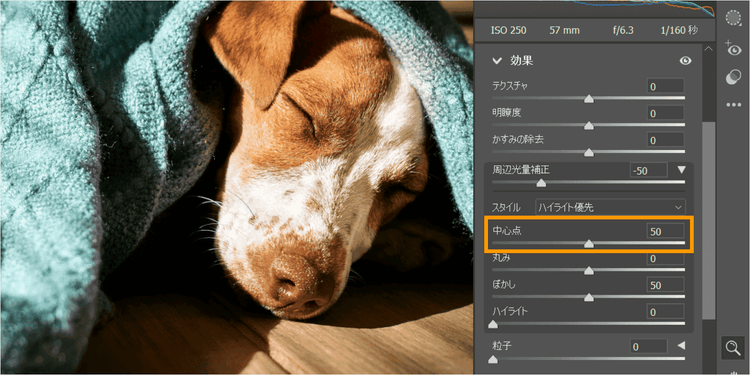Click the 粒子 value field
The width and height of the screenshot is (750, 375).
[x=649, y=346]
